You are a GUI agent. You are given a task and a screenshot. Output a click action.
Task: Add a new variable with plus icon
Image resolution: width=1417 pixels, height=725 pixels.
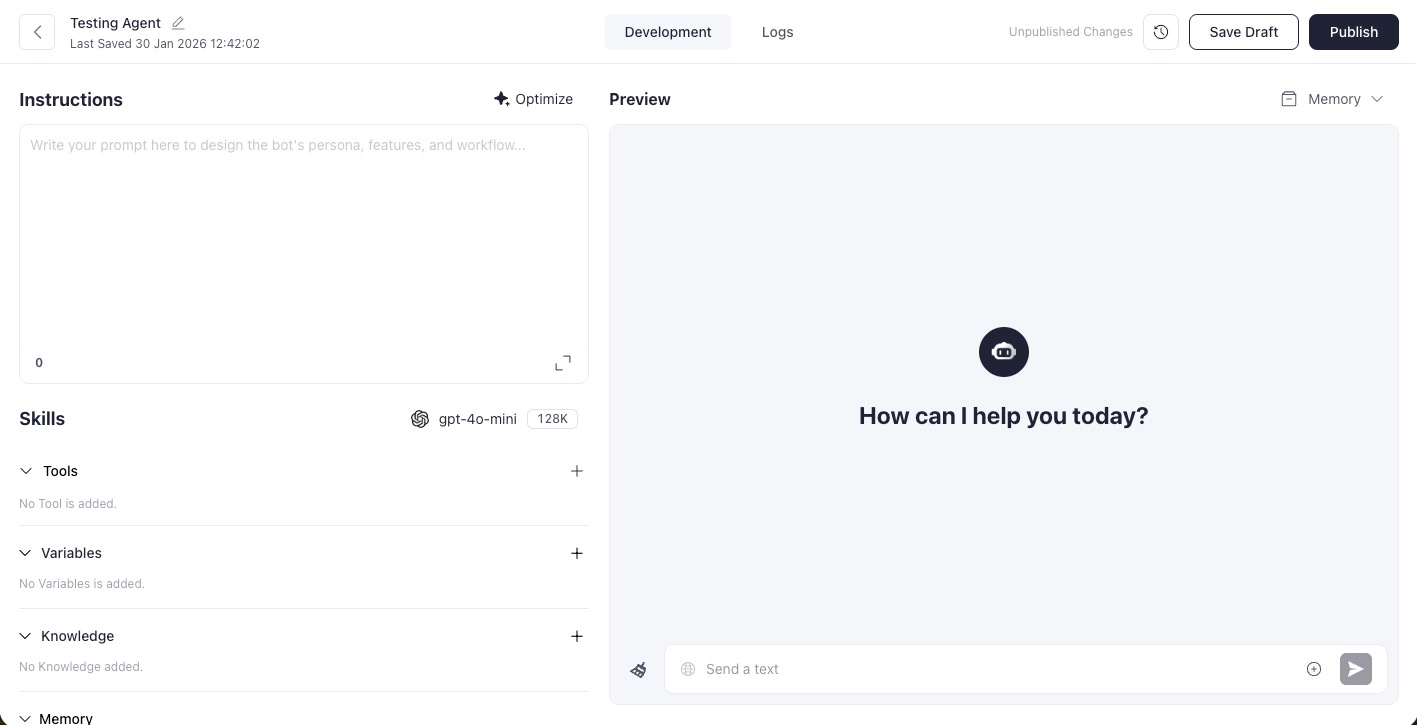[577, 553]
